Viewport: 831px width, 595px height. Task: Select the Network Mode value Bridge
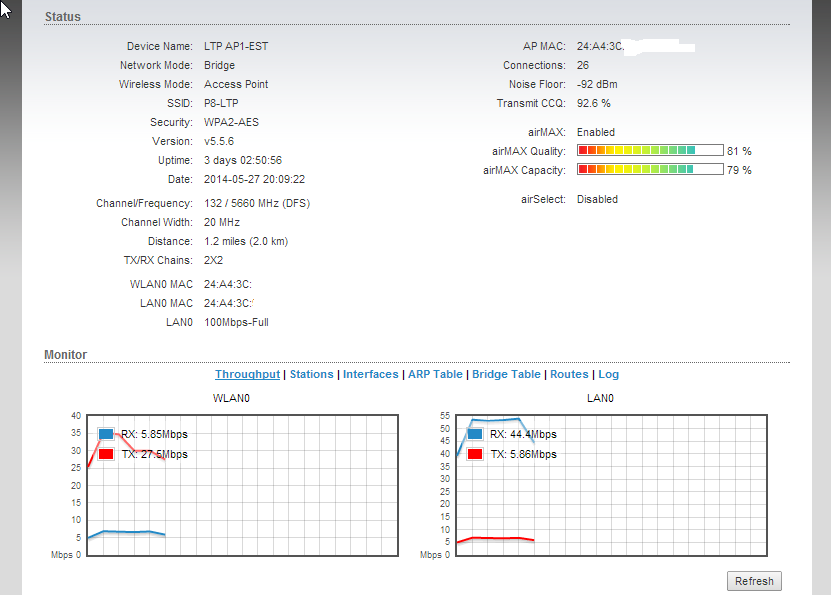coord(219,65)
